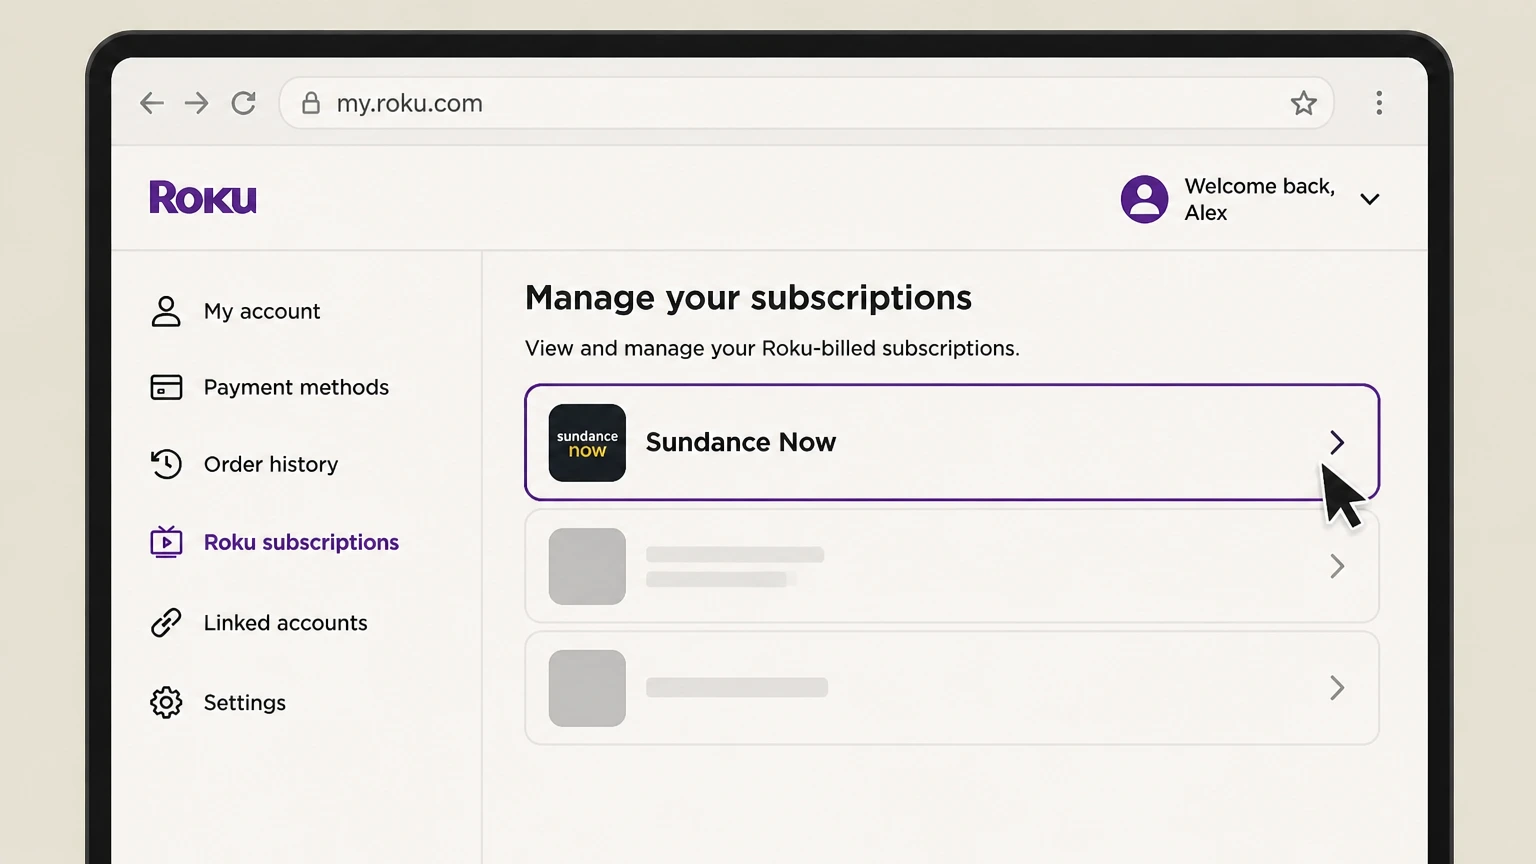Click the Payment methods card icon
The height and width of the screenshot is (864, 1536).
pyautogui.click(x=166, y=387)
